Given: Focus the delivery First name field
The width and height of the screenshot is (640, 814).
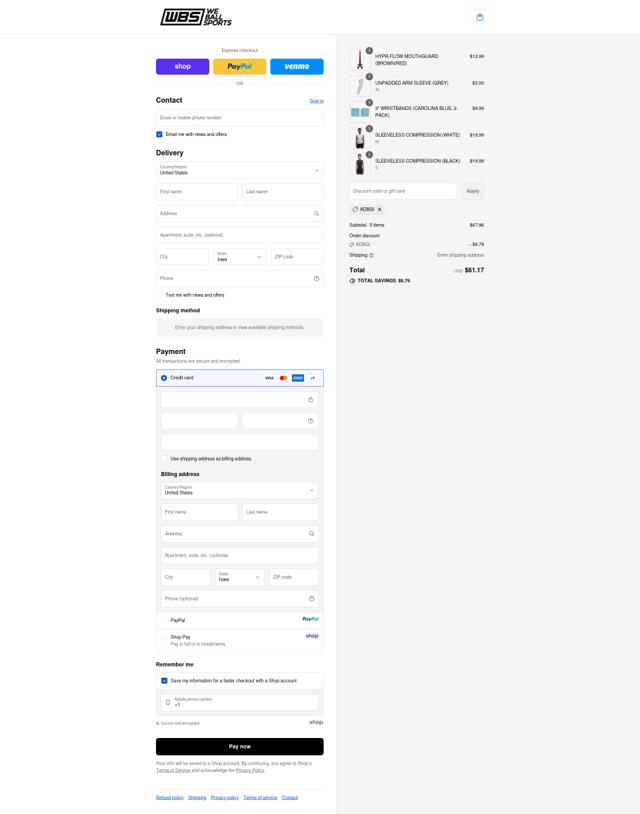Looking at the screenshot, I should (x=197, y=192).
